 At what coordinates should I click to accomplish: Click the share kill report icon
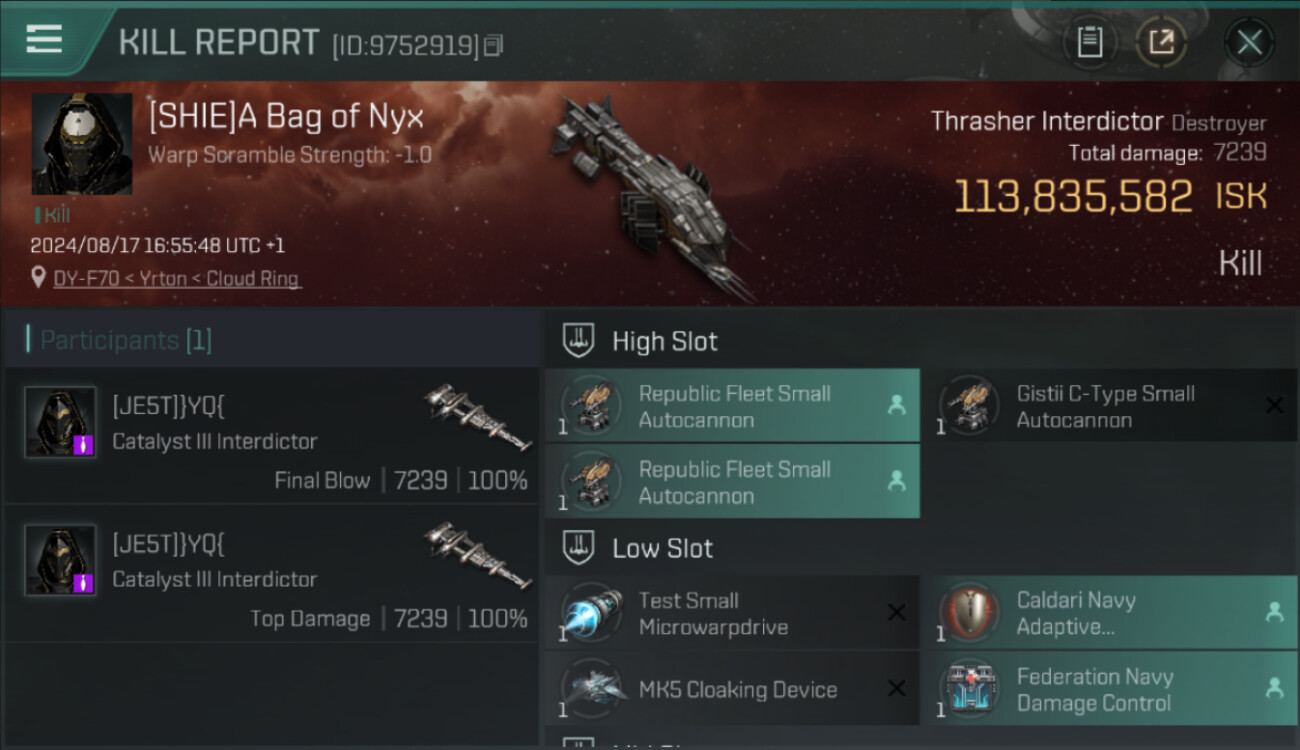click(1161, 42)
